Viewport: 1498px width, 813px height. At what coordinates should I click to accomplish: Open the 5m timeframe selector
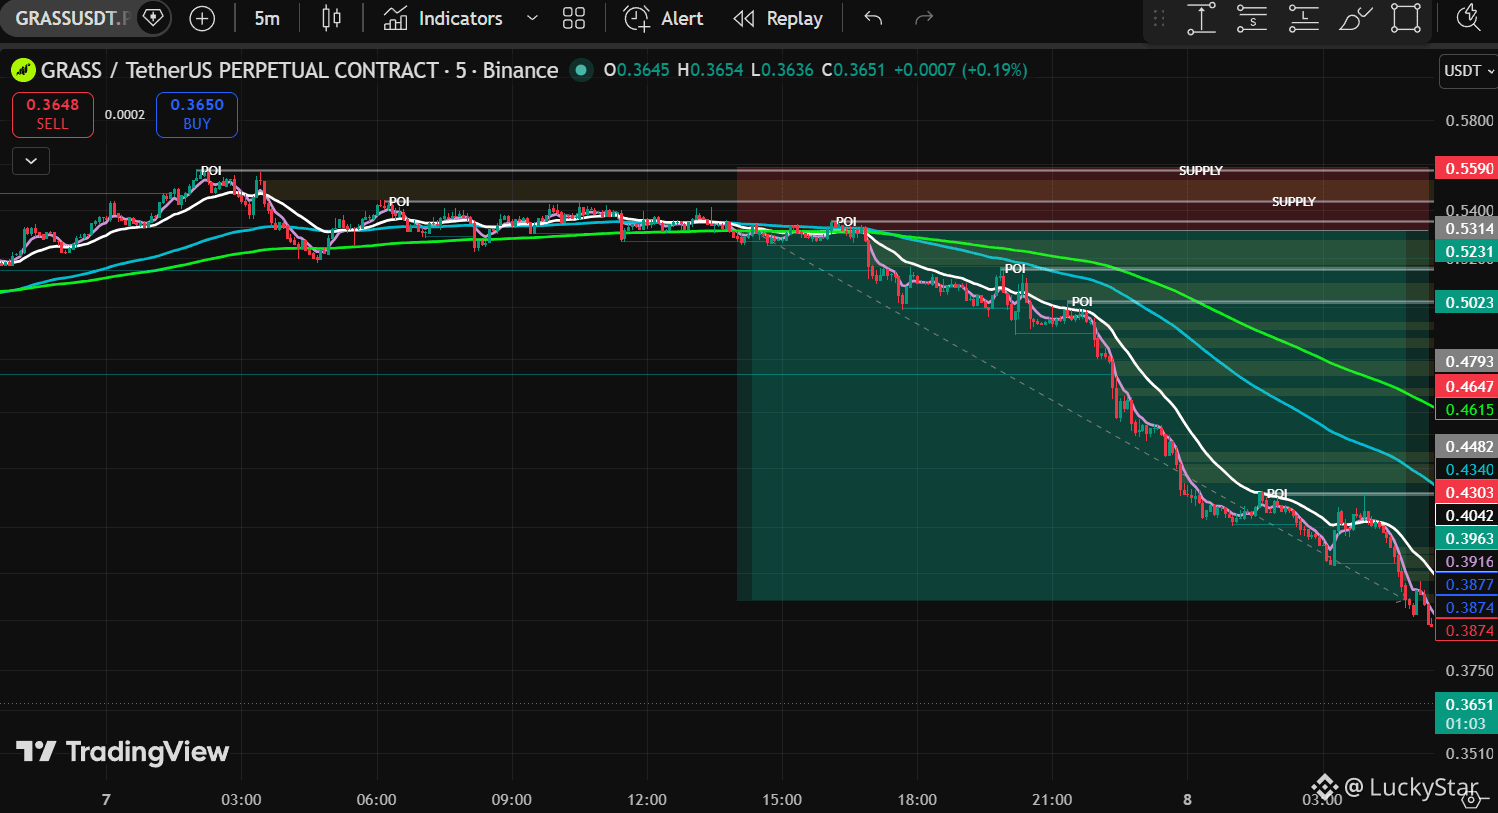point(267,18)
